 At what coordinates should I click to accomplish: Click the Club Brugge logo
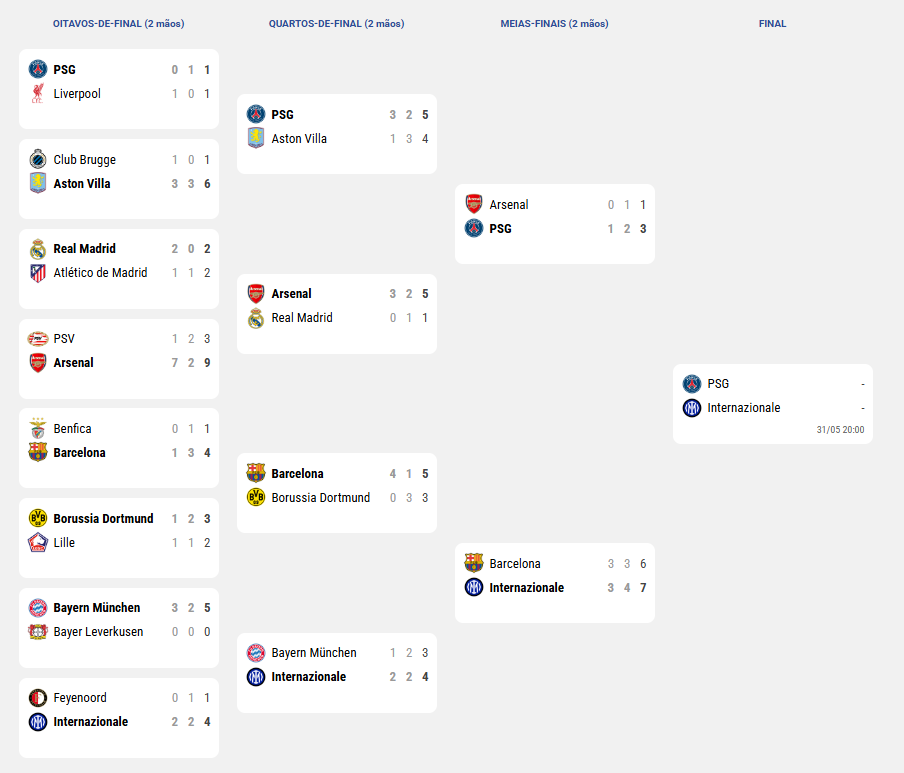pos(38,159)
